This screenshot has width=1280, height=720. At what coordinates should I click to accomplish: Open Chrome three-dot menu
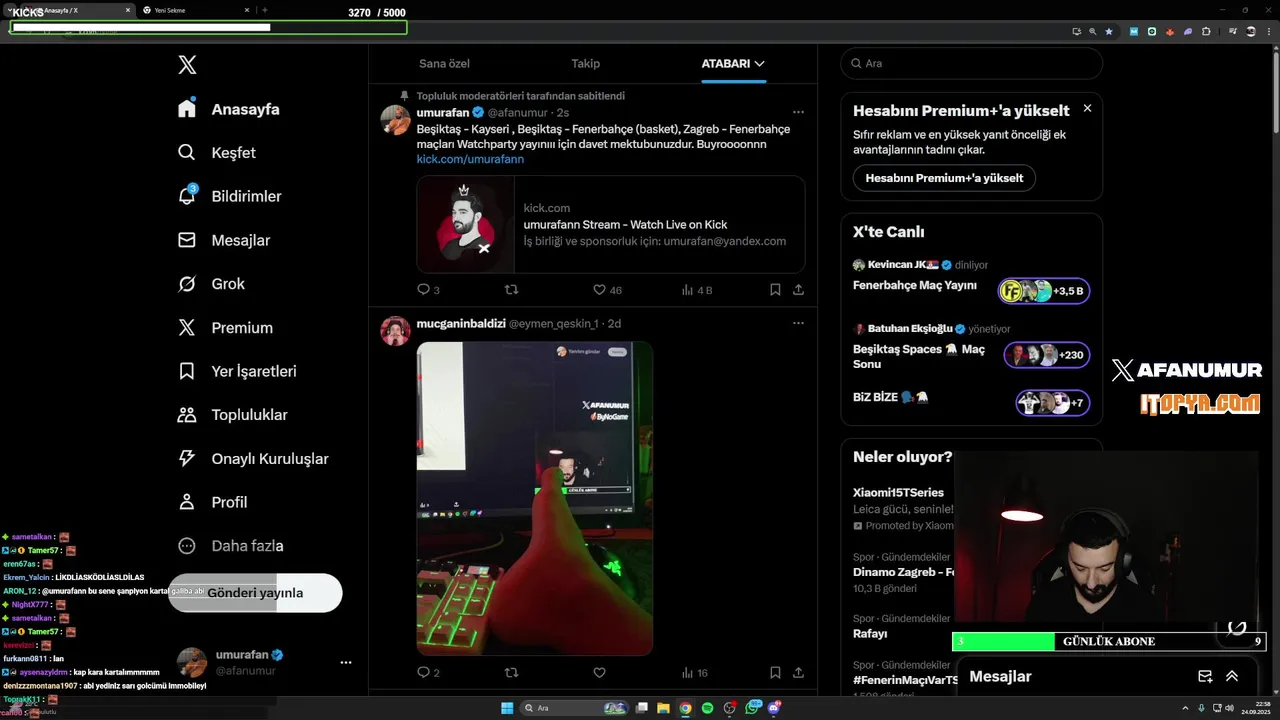pyautogui.click(x=1268, y=31)
